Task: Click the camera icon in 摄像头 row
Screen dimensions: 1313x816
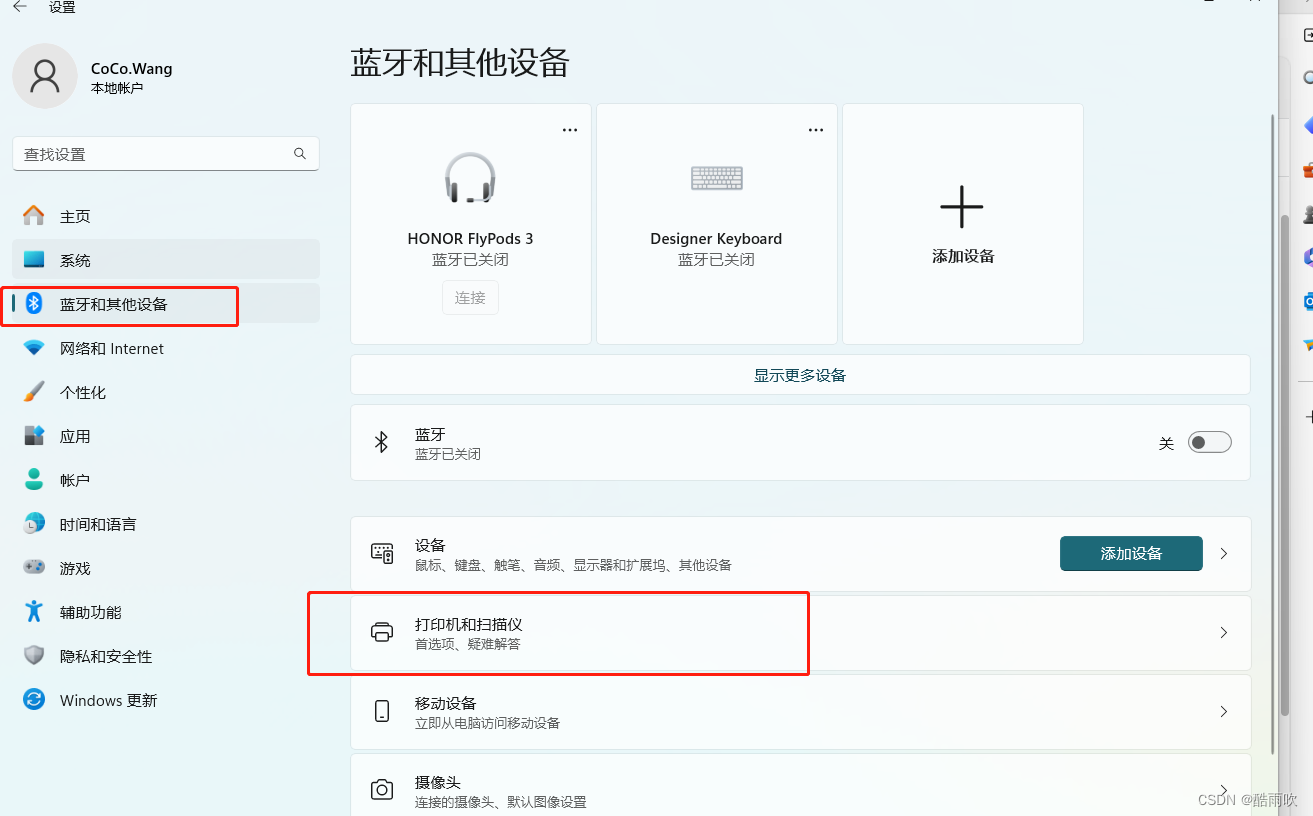Action: (x=382, y=789)
